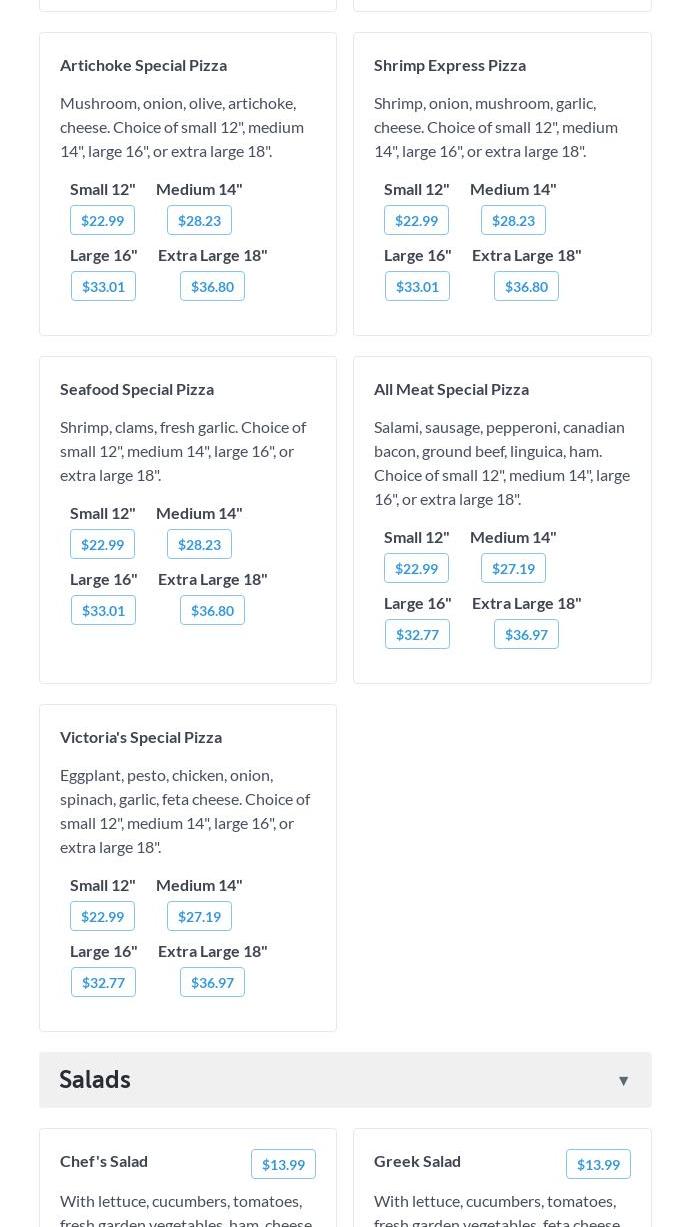
Task: Collapse the Salads section arrow
Action: (623, 1080)
